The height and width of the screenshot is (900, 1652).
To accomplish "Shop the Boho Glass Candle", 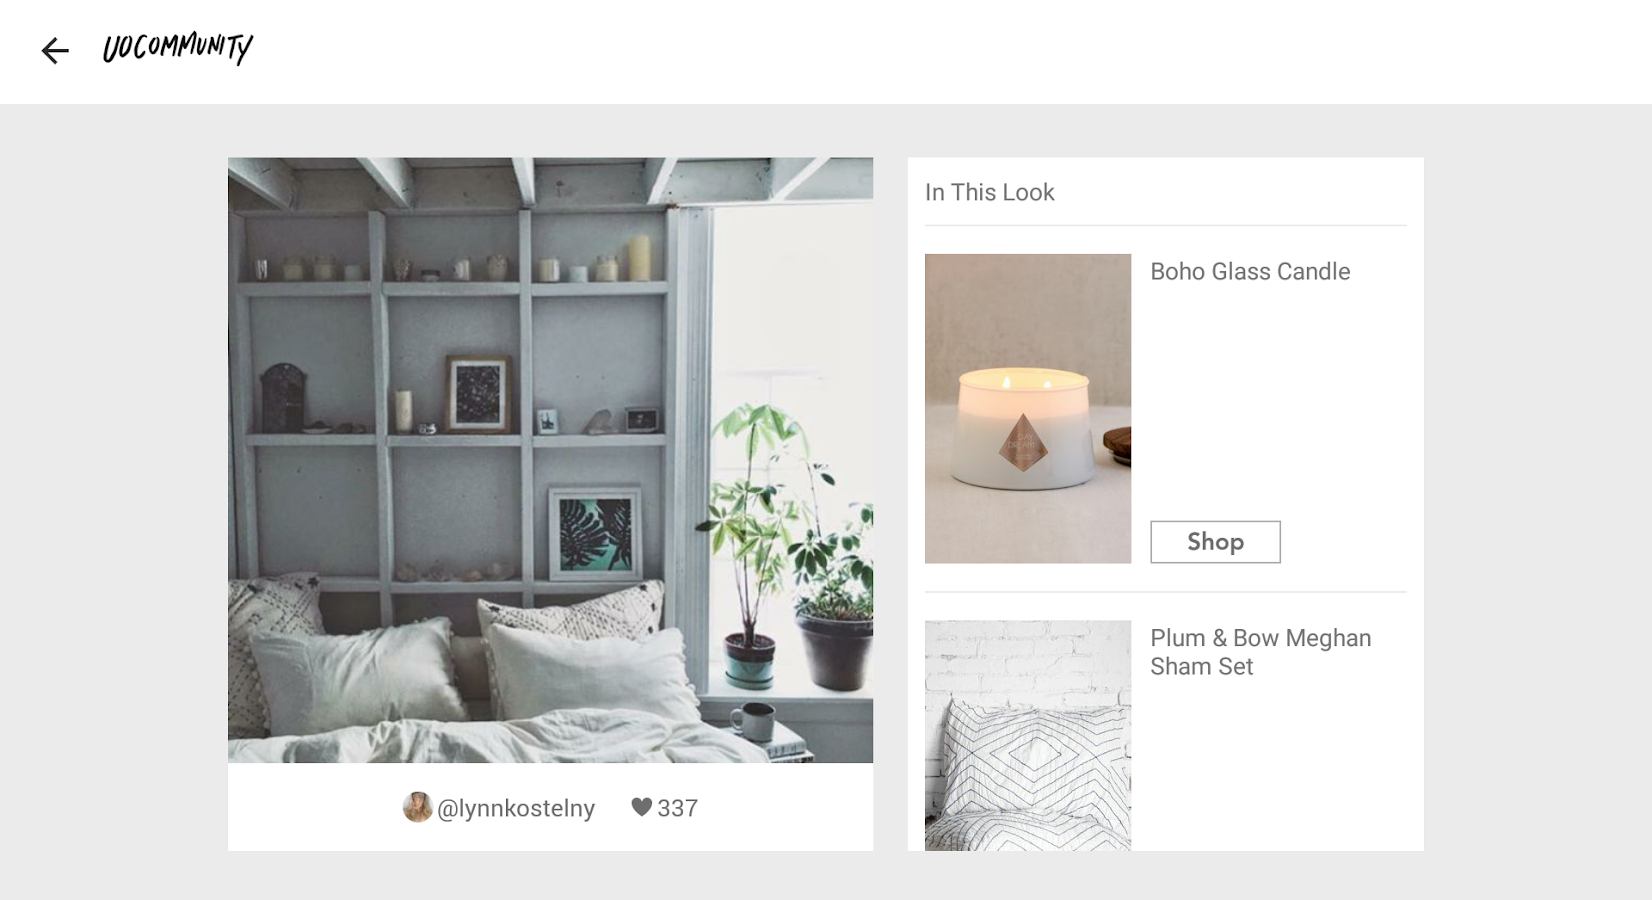I will point(1215,542).
